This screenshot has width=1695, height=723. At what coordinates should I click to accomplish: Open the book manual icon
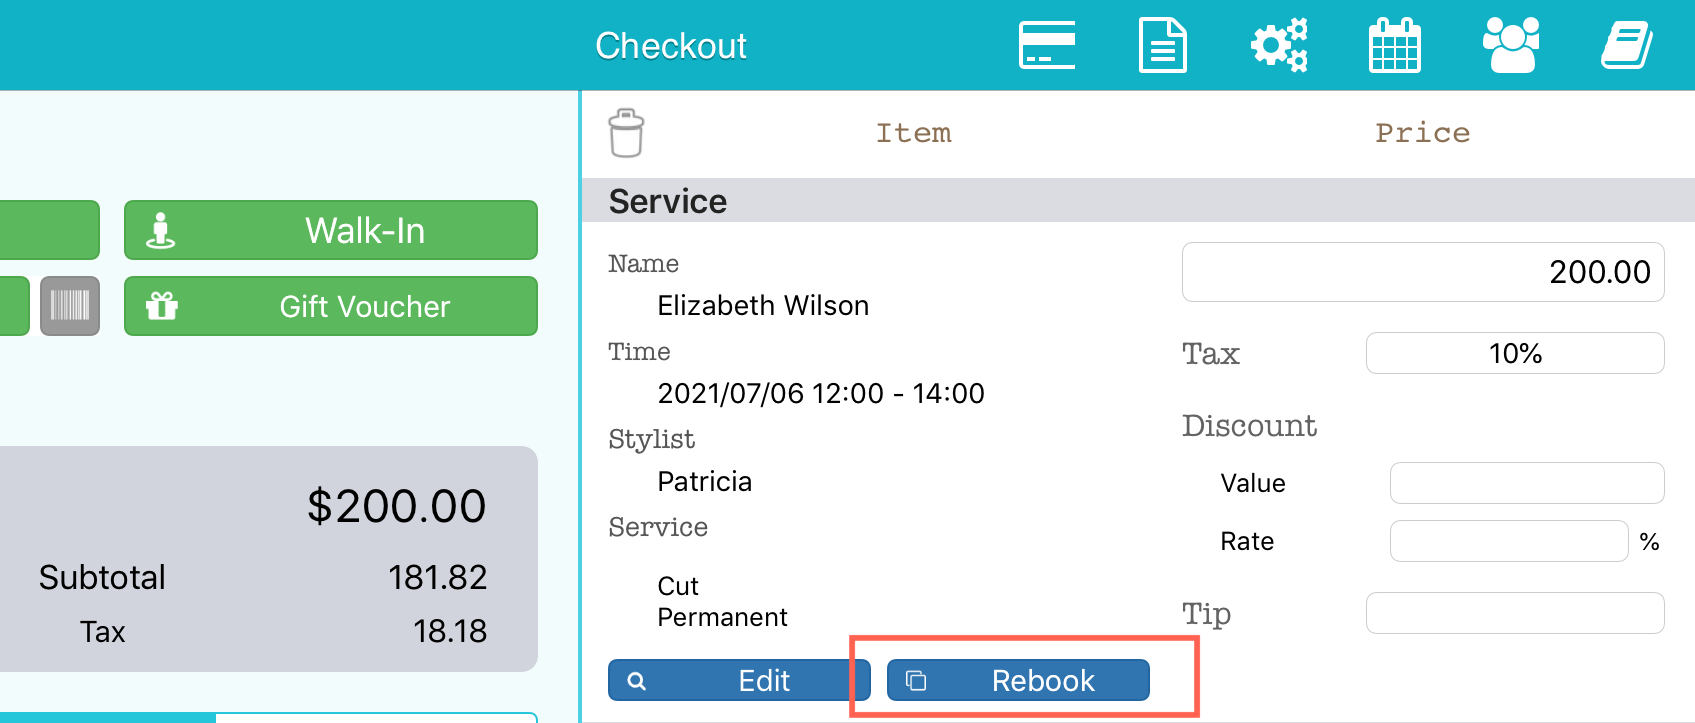[x=1627, y=46]
